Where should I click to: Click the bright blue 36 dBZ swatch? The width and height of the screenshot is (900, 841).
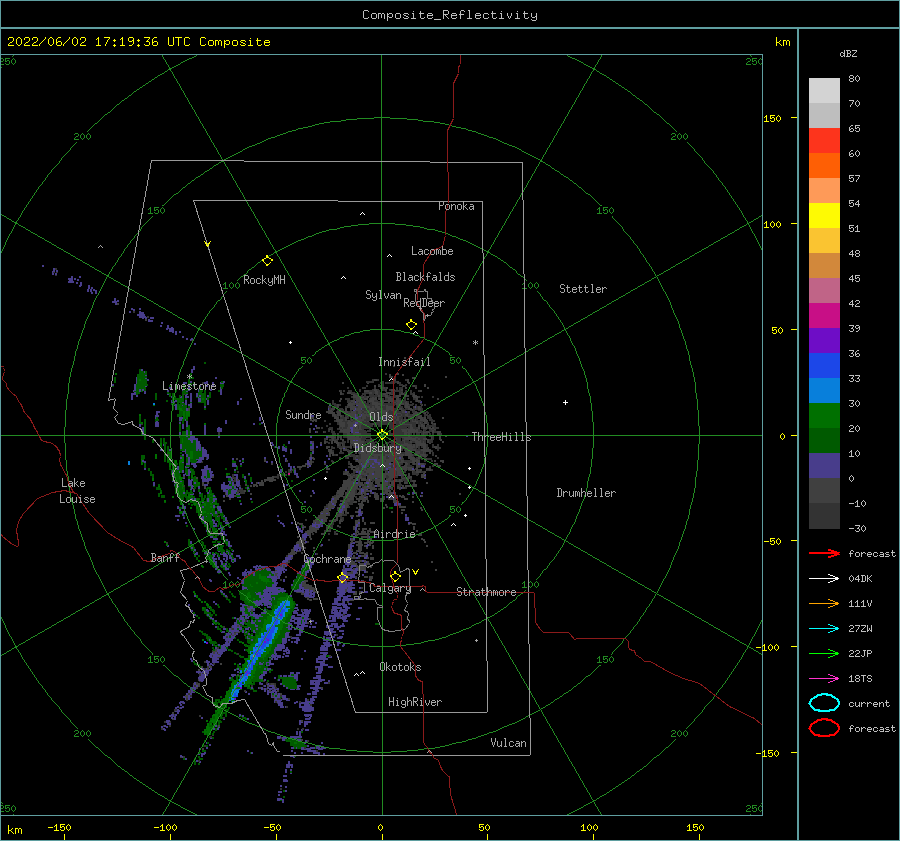824,365
